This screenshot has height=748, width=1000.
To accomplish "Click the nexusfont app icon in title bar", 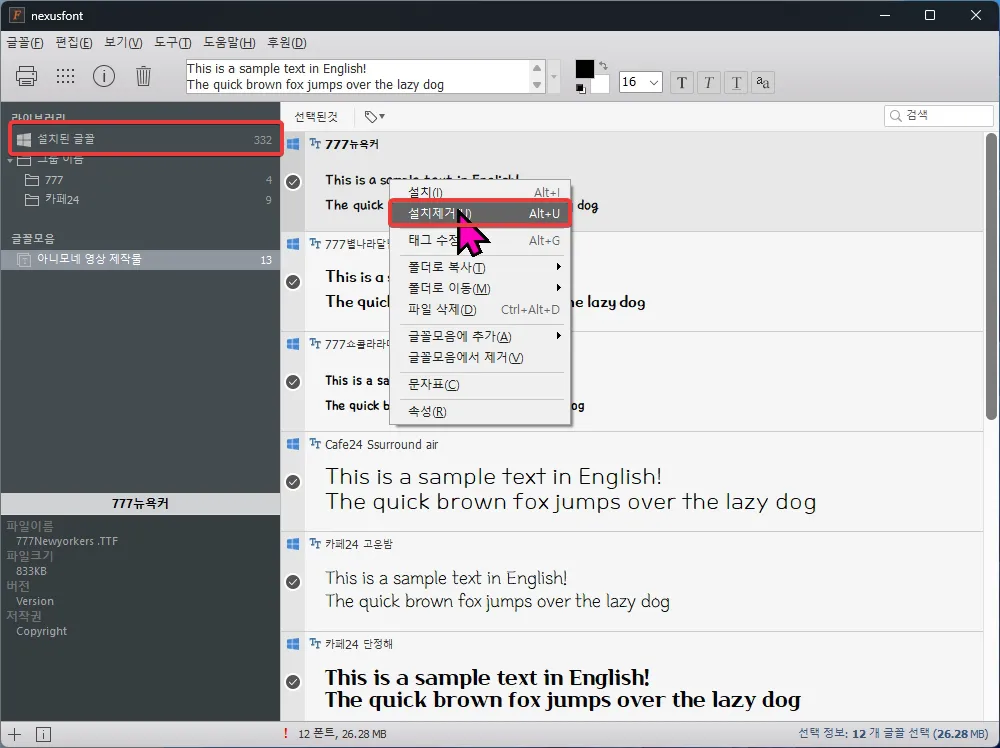I will [x=17, y=15].
